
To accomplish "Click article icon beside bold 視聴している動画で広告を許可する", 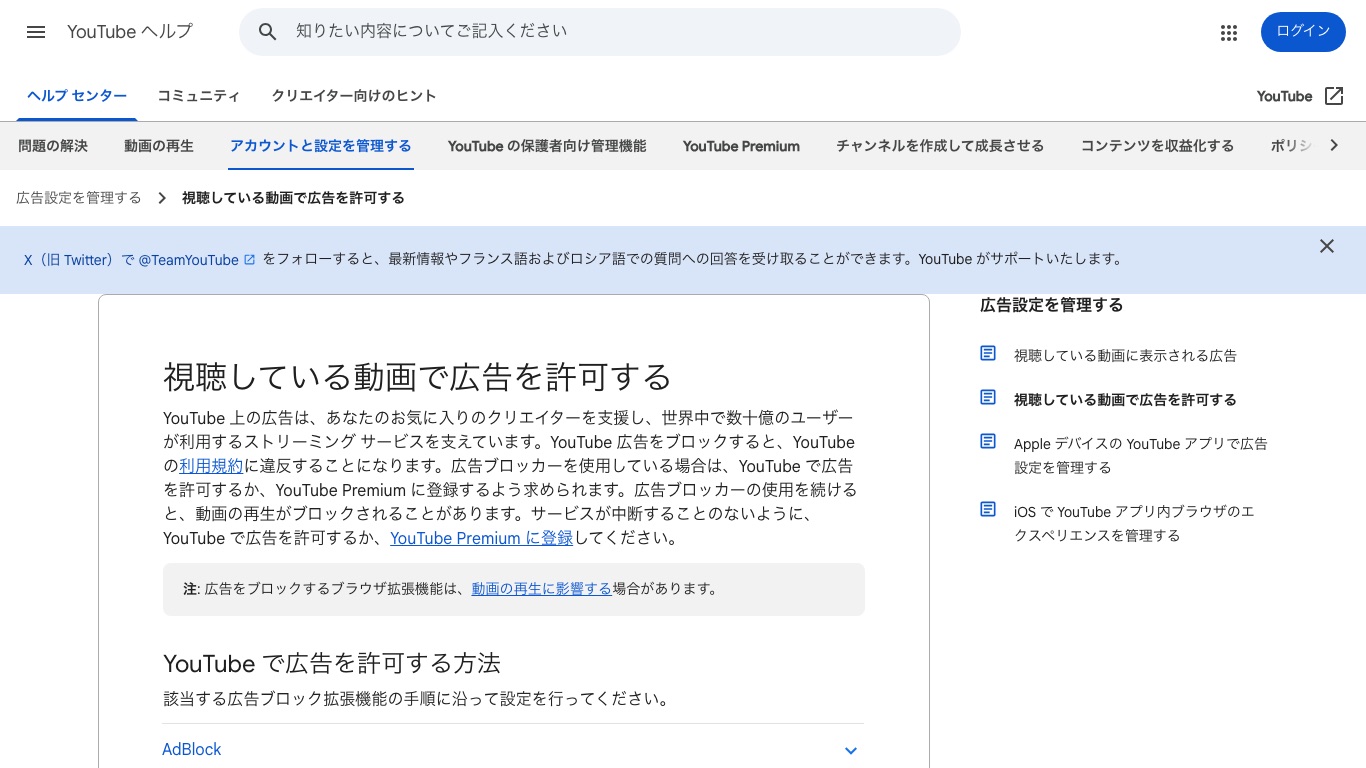I will (x=988, y=397).
